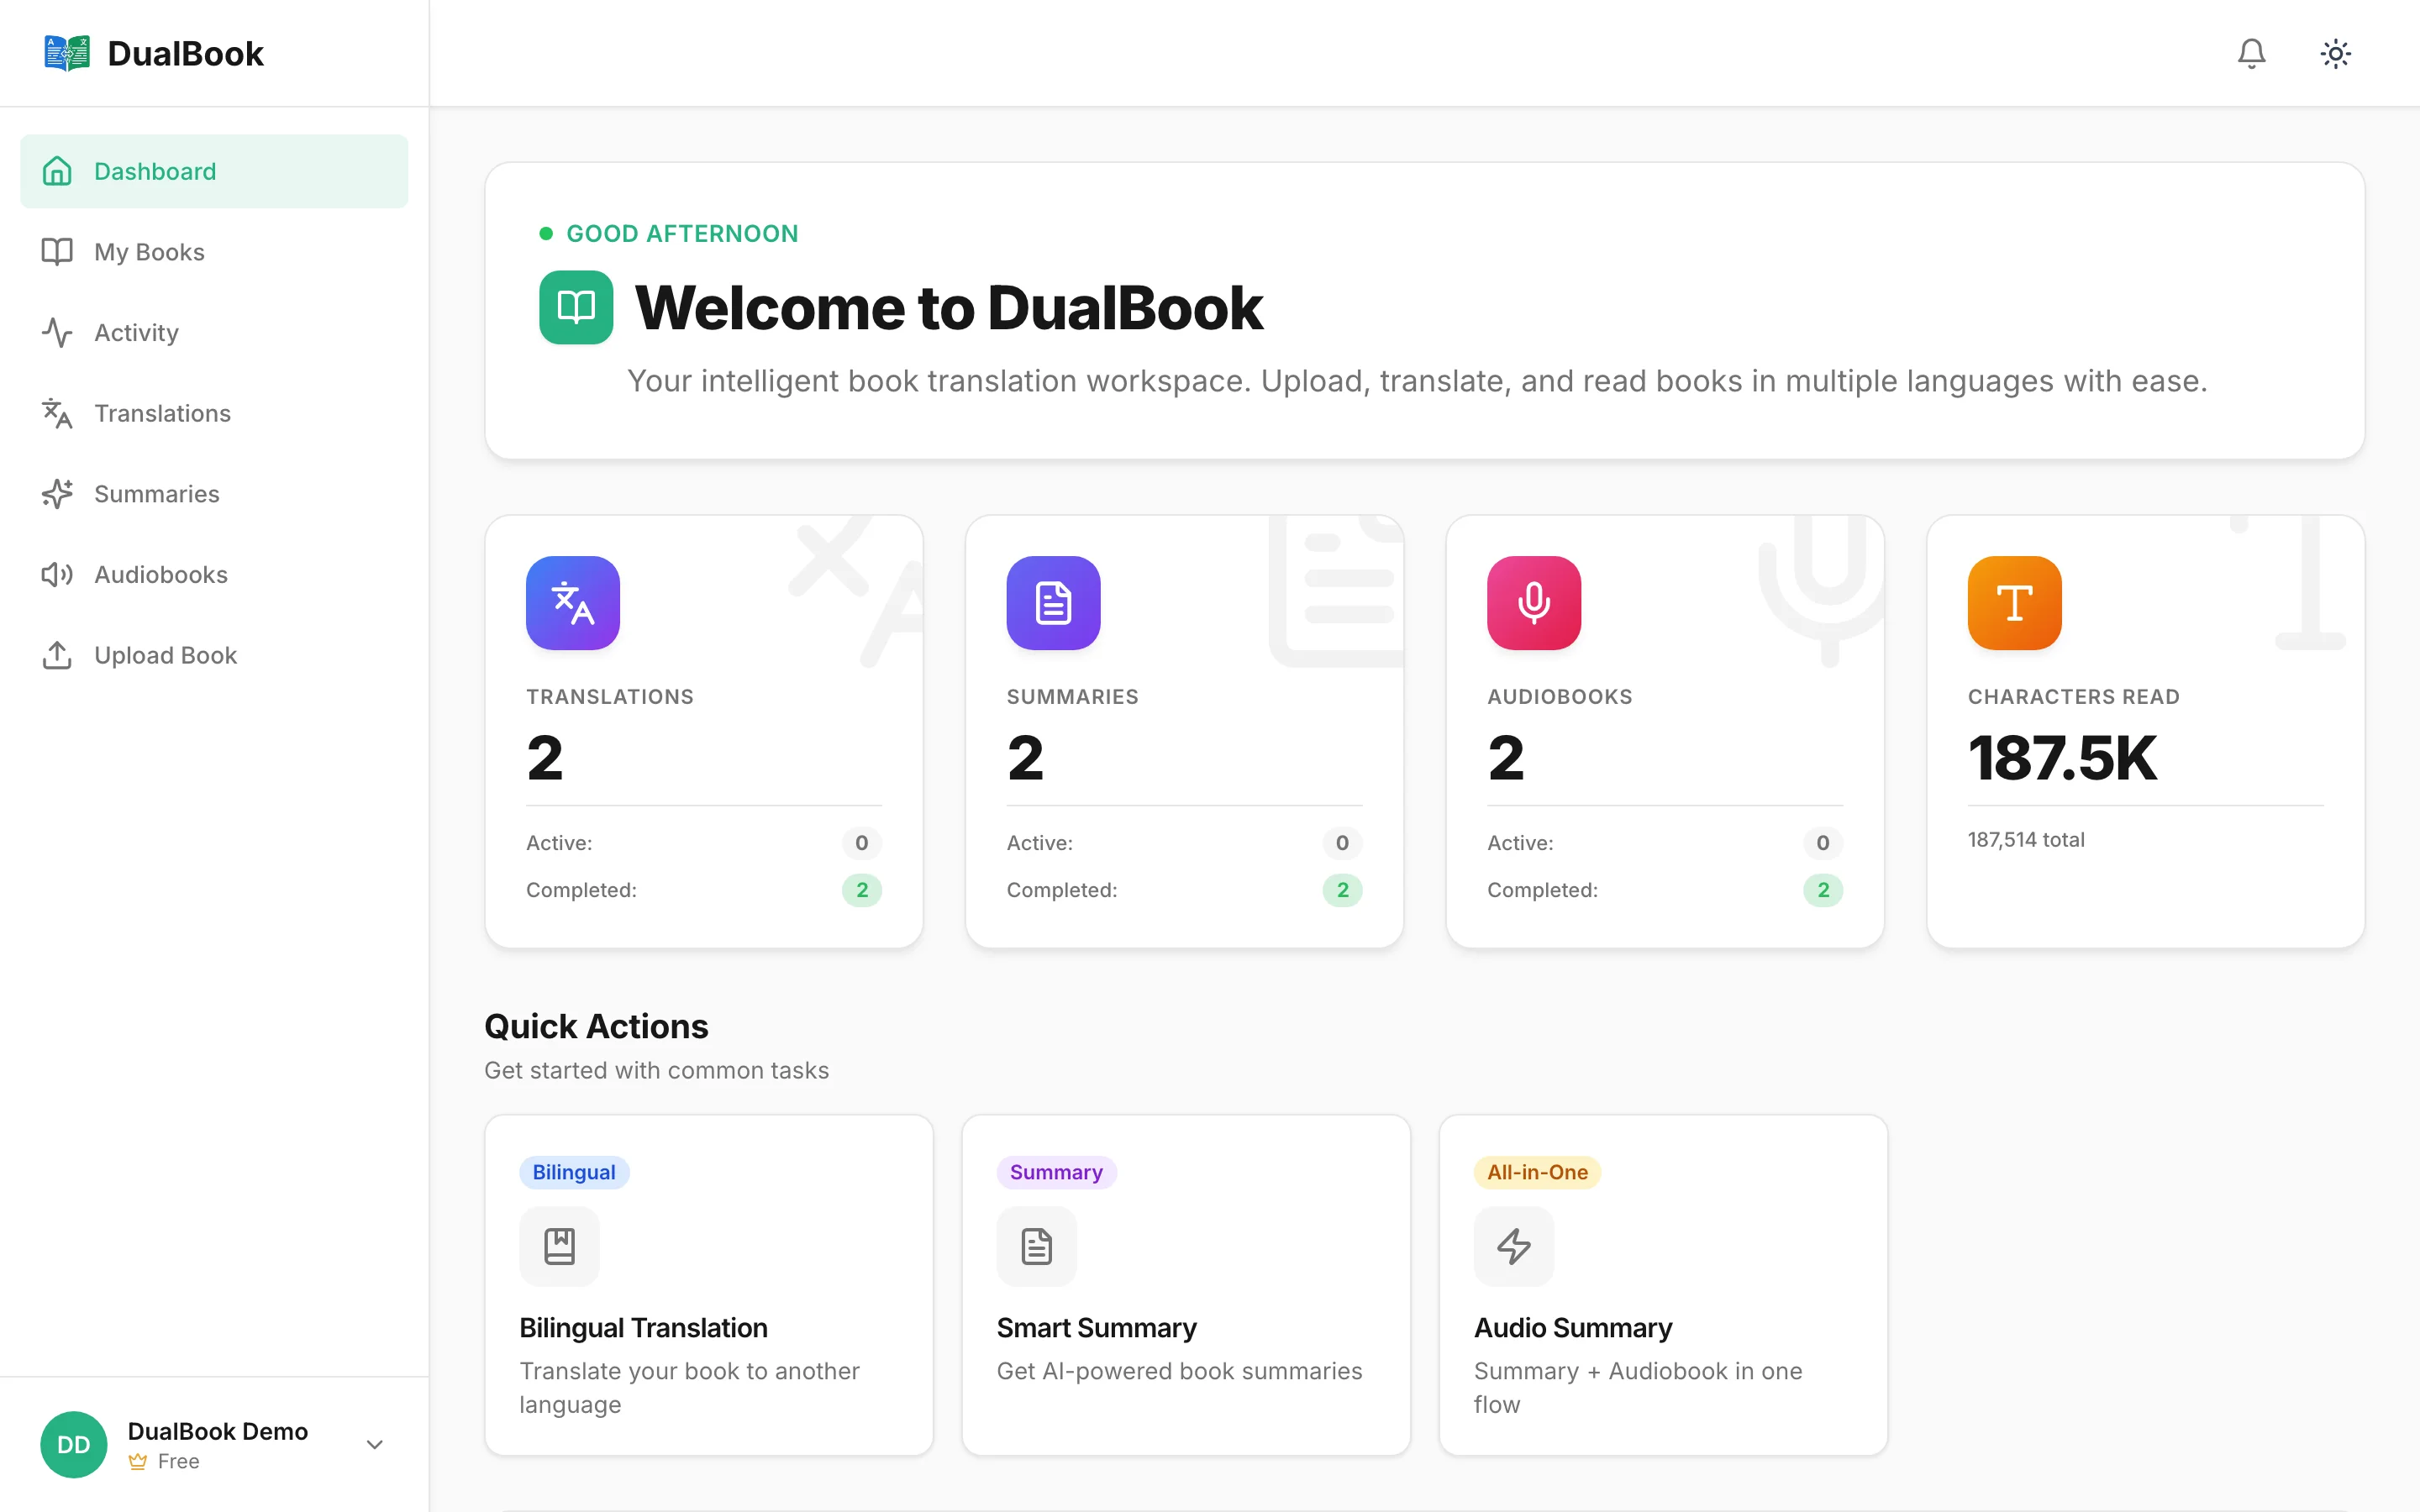Screen dimensions: 2420x1512
Task: Click the '187.5K' characters read value
Action: (2062, 758)
